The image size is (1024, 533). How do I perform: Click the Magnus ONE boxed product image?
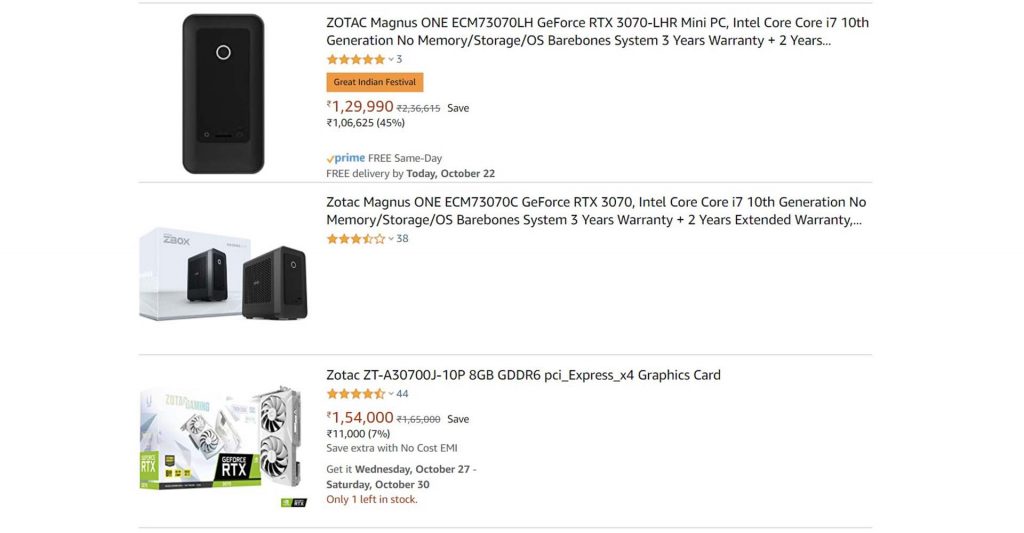pyautogui.click(x=223, y=272)
